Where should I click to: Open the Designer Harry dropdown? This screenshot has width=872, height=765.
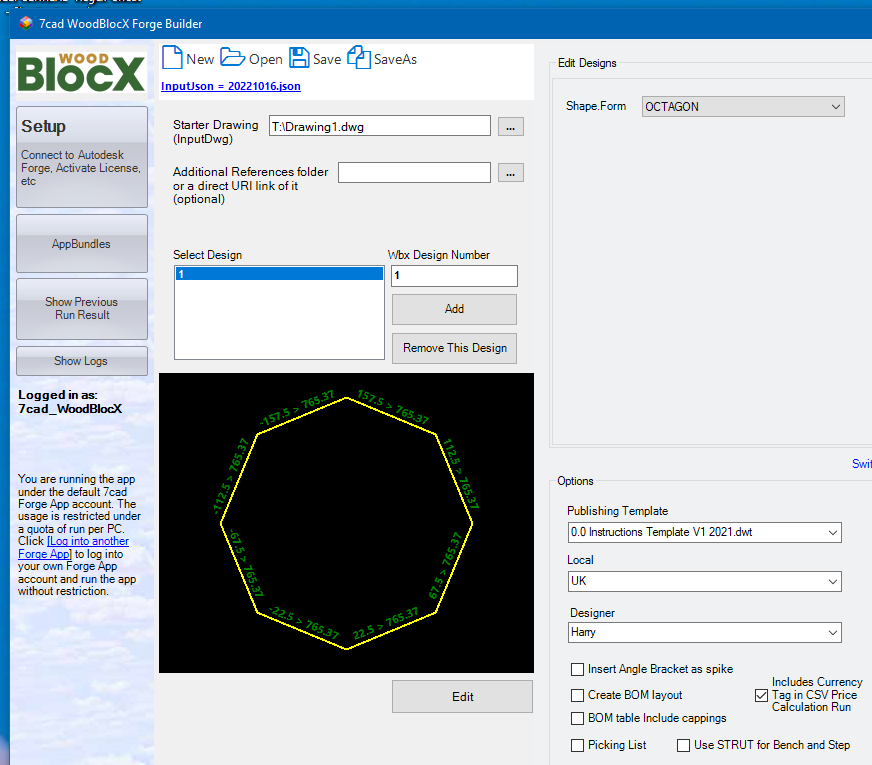click(x=705, y=632)
